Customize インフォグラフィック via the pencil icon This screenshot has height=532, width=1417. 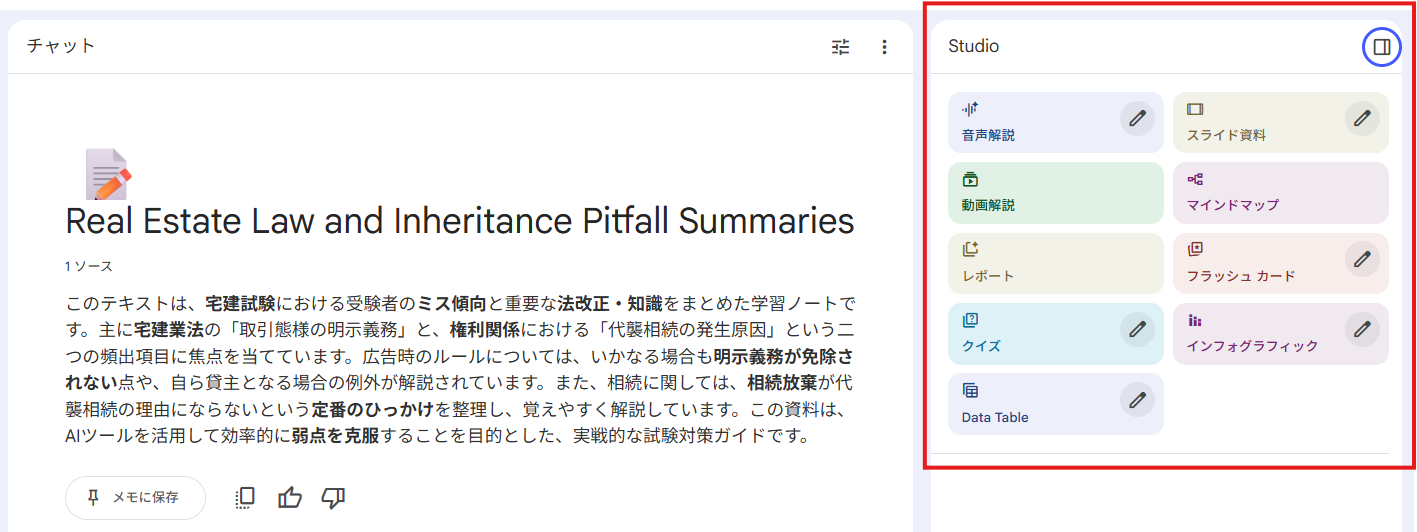pyautogui.click(x=1362, y=329)
